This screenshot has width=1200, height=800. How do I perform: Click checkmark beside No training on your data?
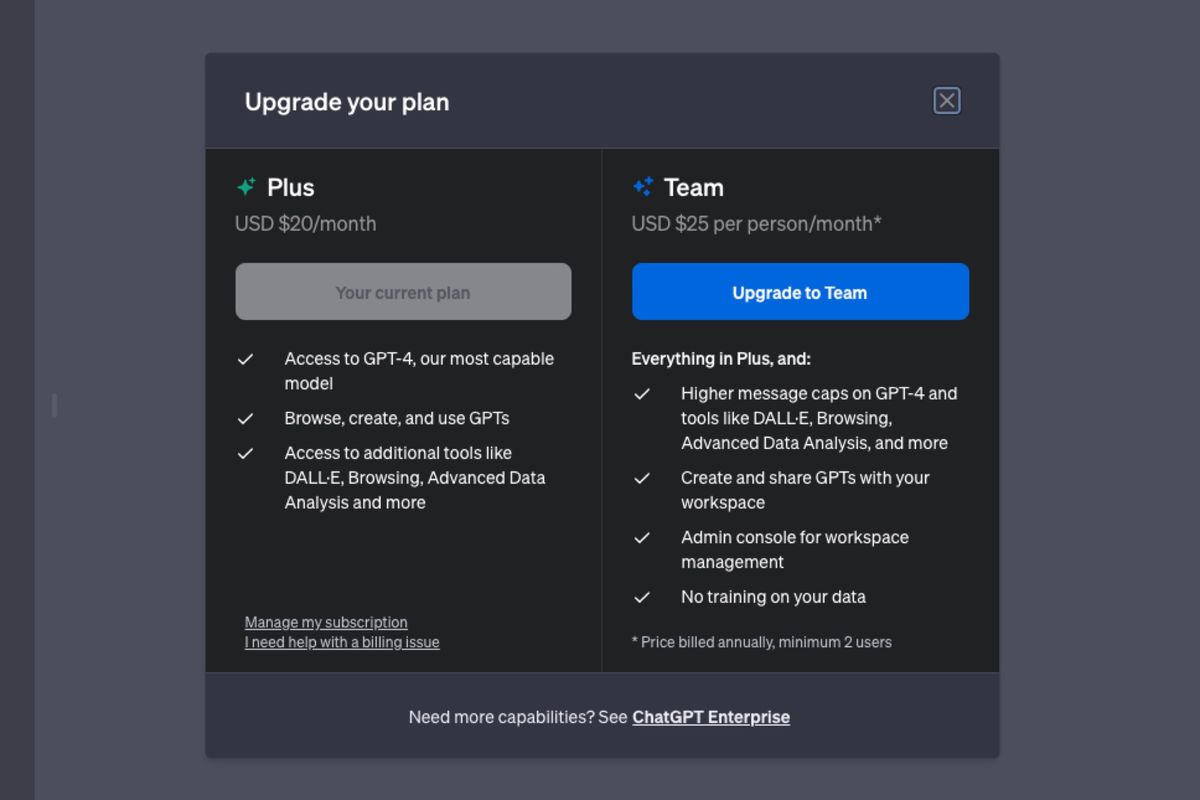point(643,597)
